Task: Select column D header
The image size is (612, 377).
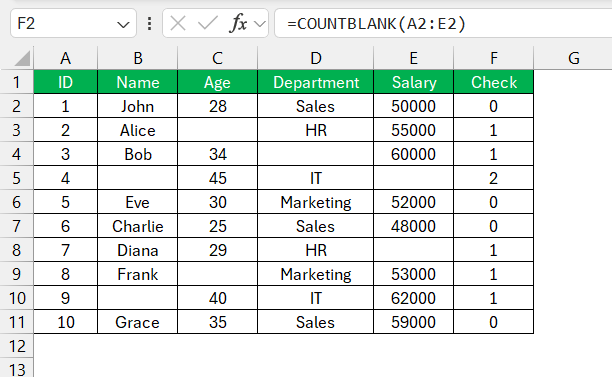Action: click(x=315, y=58)
